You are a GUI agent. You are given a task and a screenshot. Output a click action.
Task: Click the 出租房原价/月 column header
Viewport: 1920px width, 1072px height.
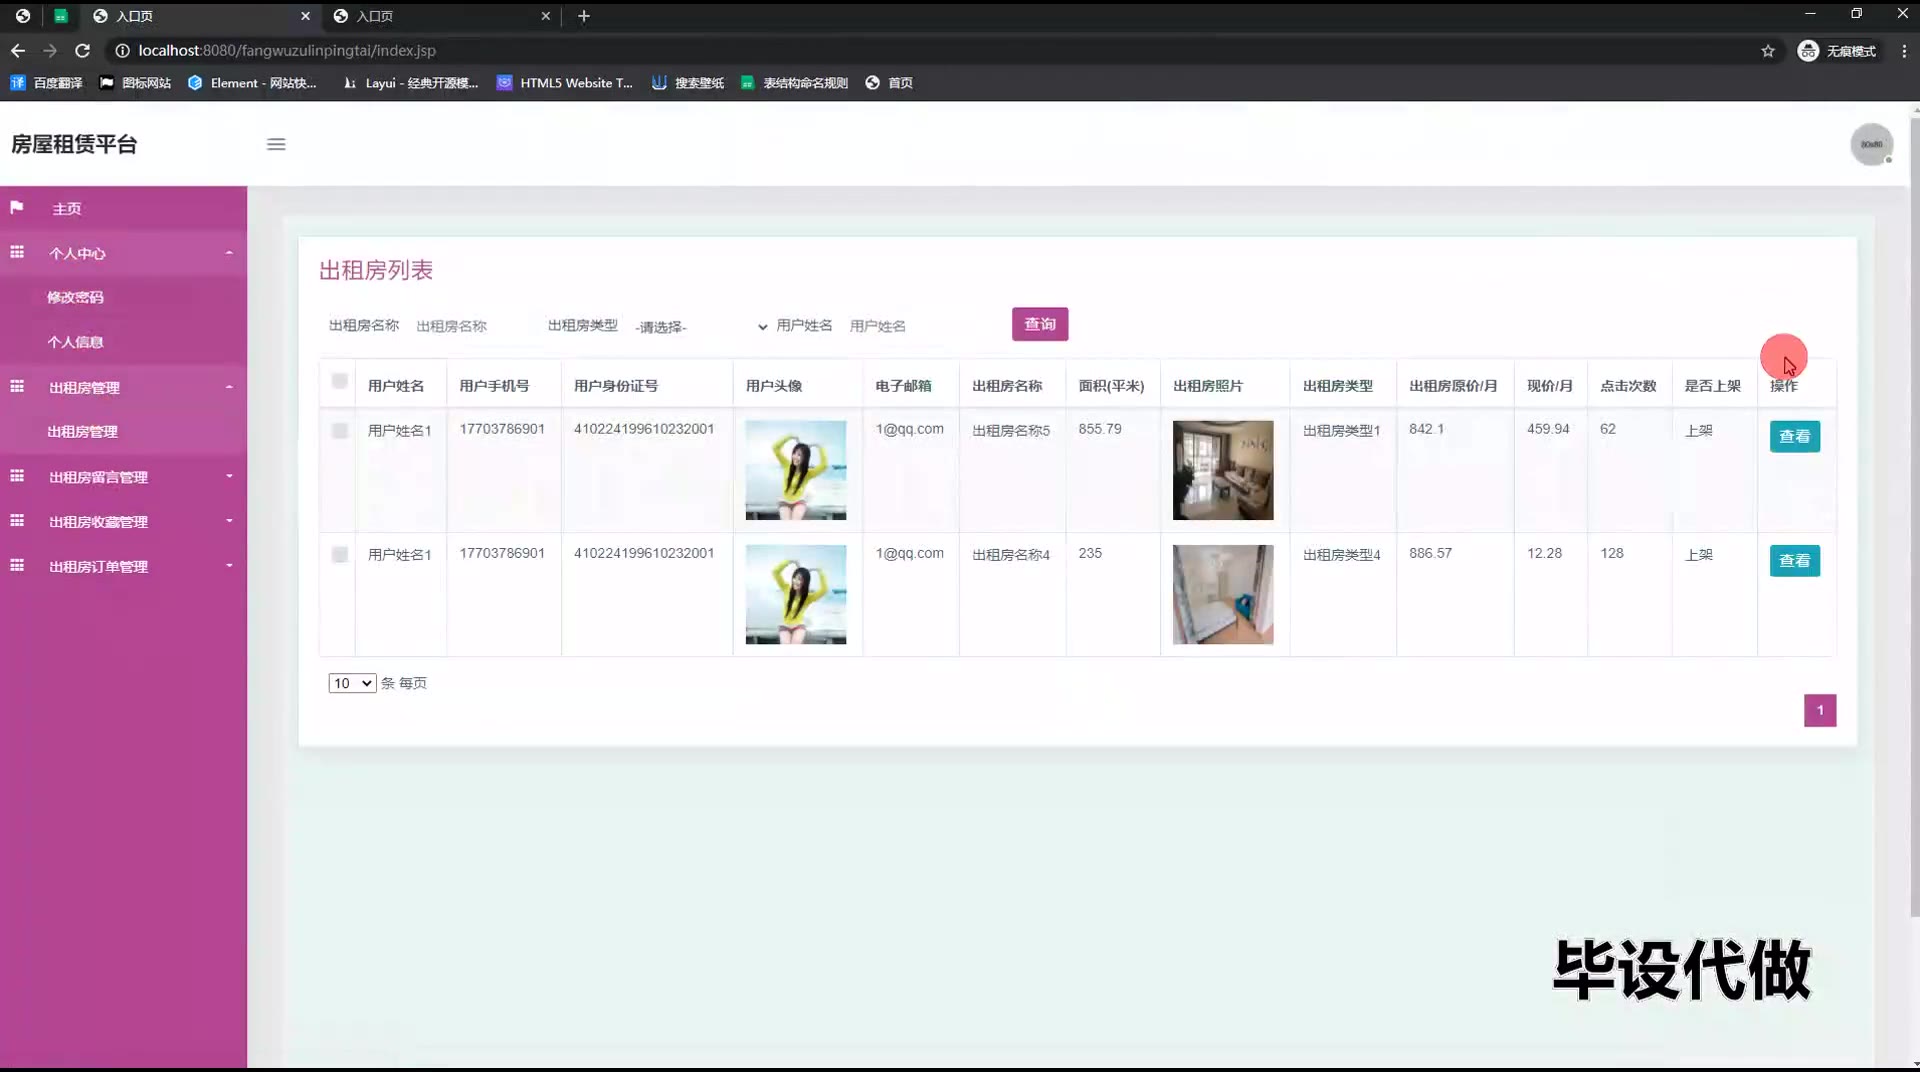click(1453, 386)
